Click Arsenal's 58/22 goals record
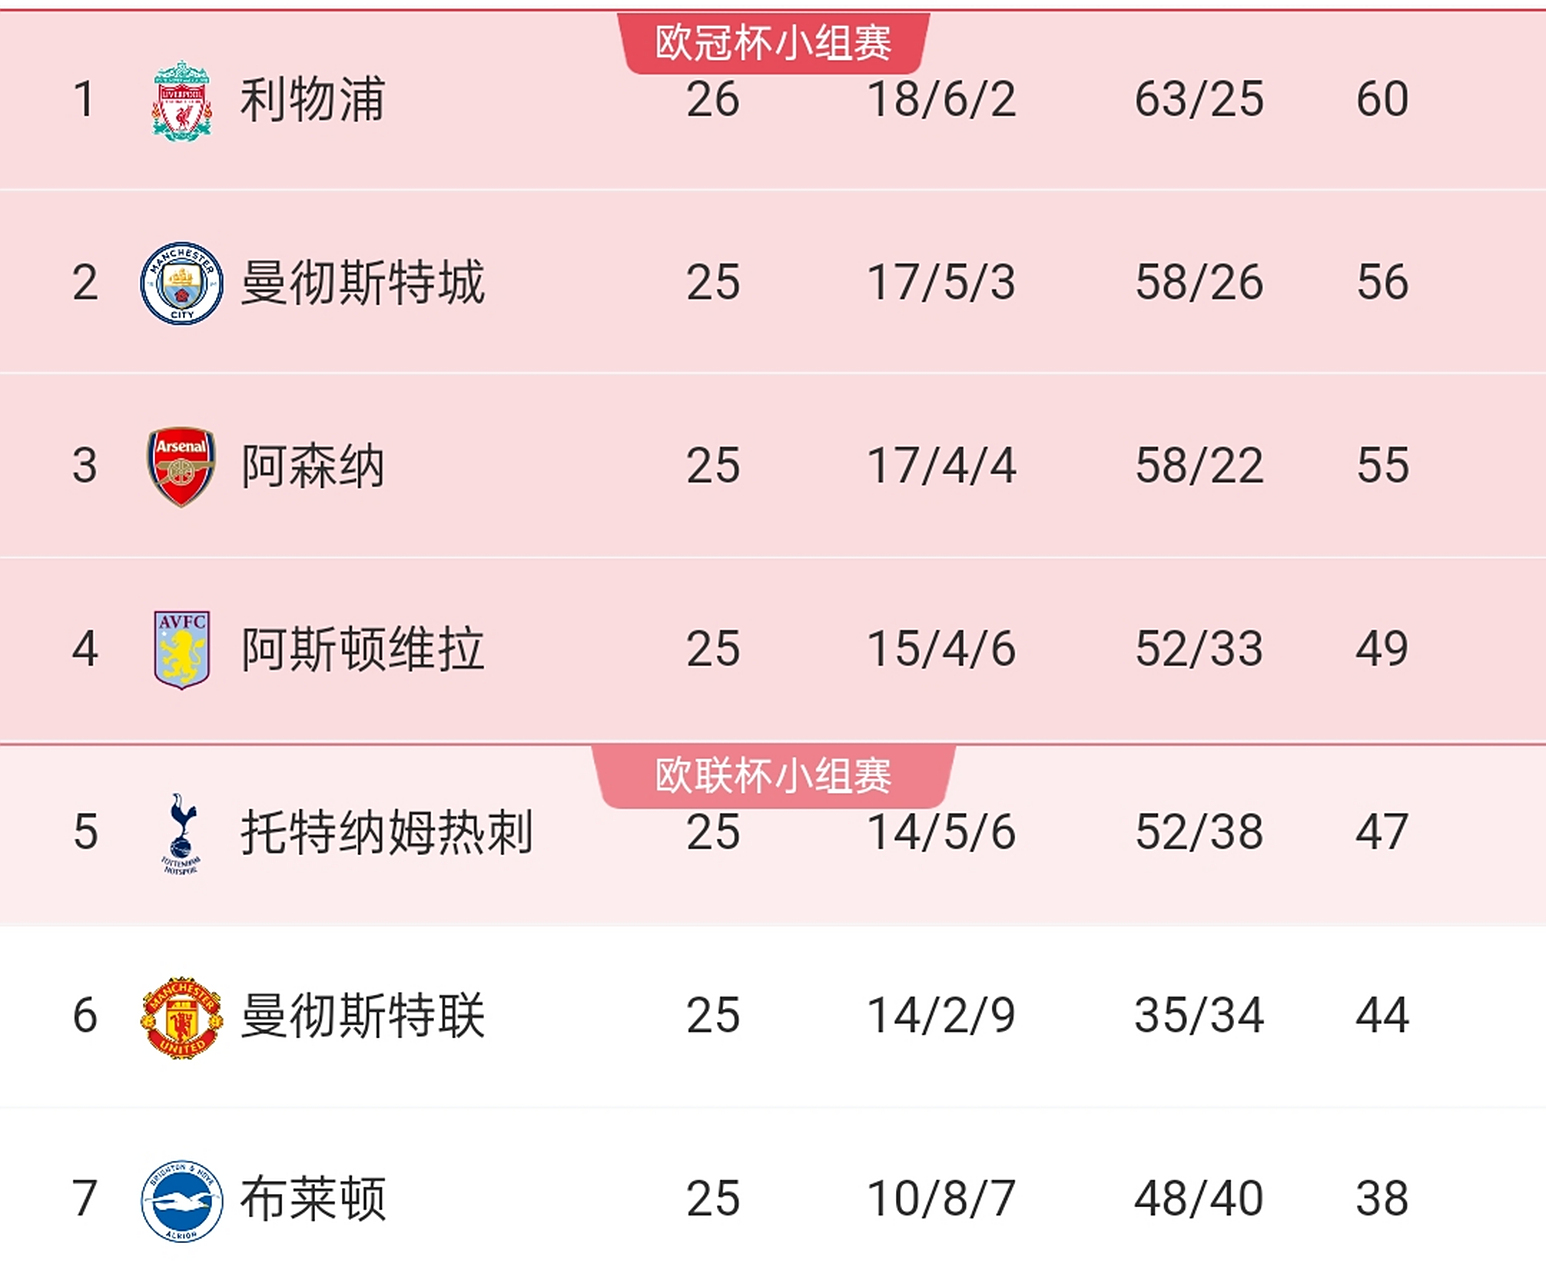Viewport: 1546px width, 1280px height. 1199,467
